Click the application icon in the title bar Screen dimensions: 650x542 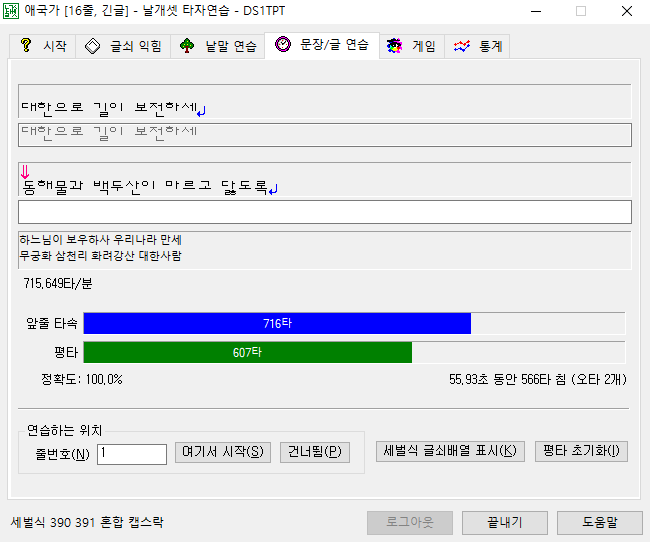point(11,11)
